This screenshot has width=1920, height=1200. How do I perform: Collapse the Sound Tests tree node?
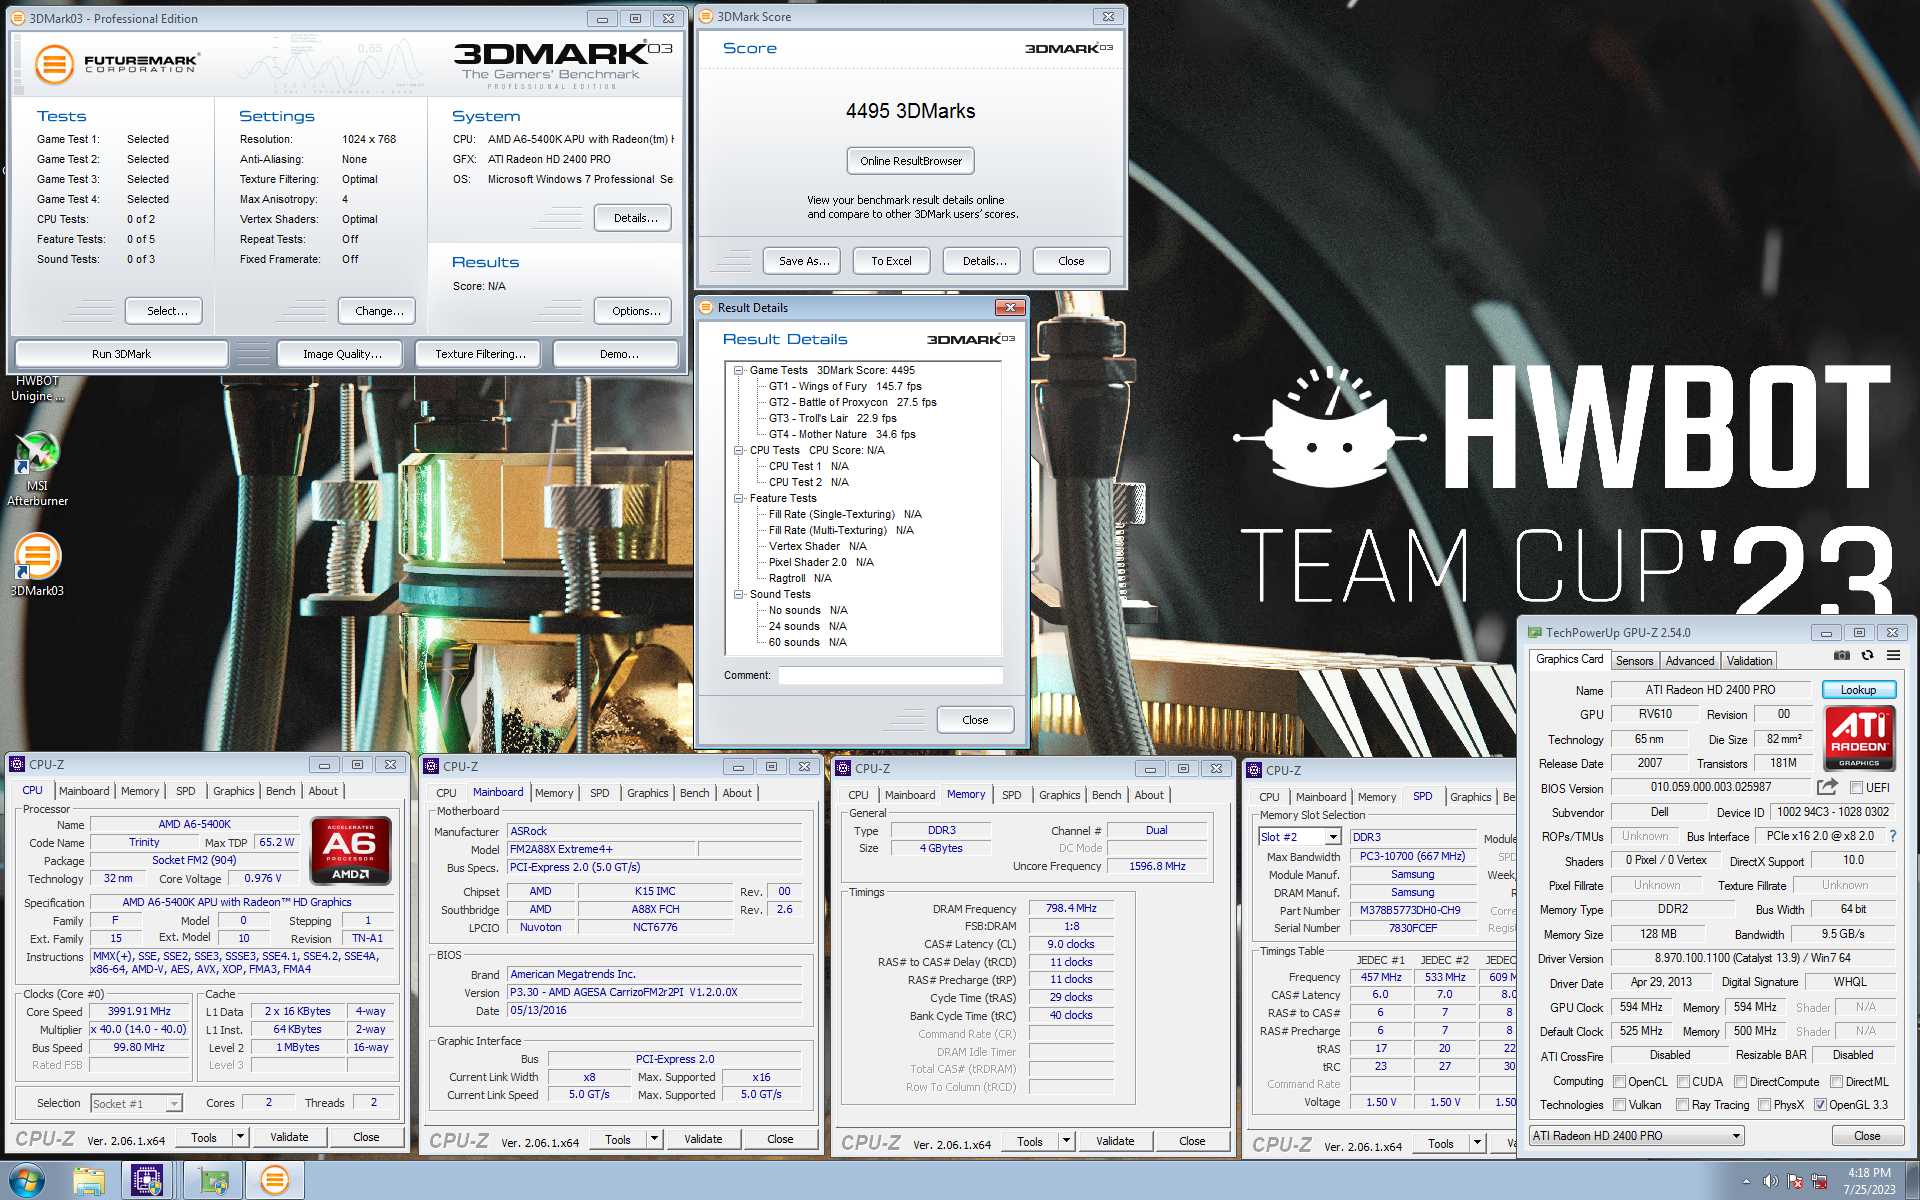pos(739,594)
